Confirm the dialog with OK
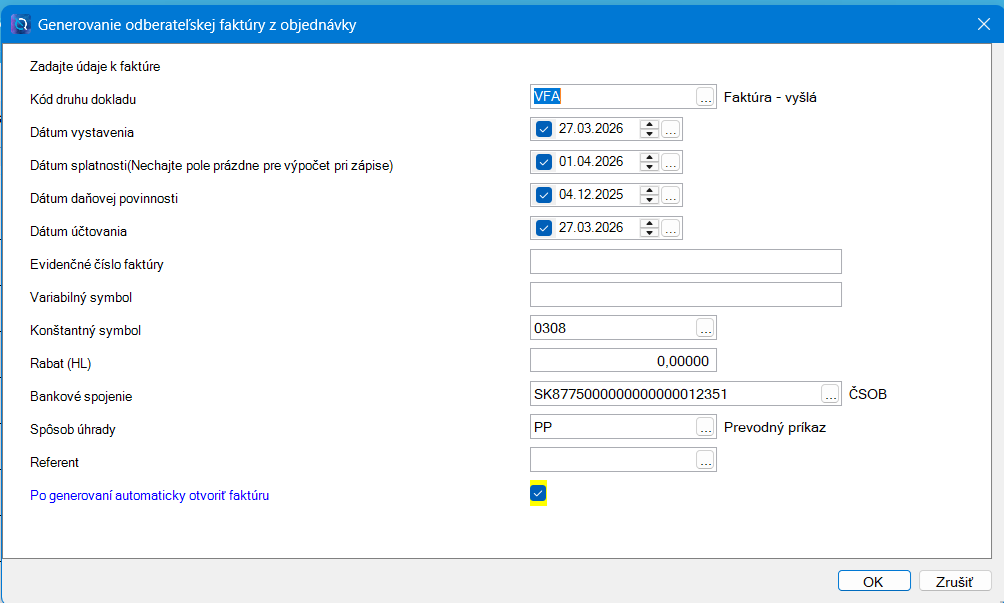This screenshot has width=1004, height=603. tap(872, 581)
